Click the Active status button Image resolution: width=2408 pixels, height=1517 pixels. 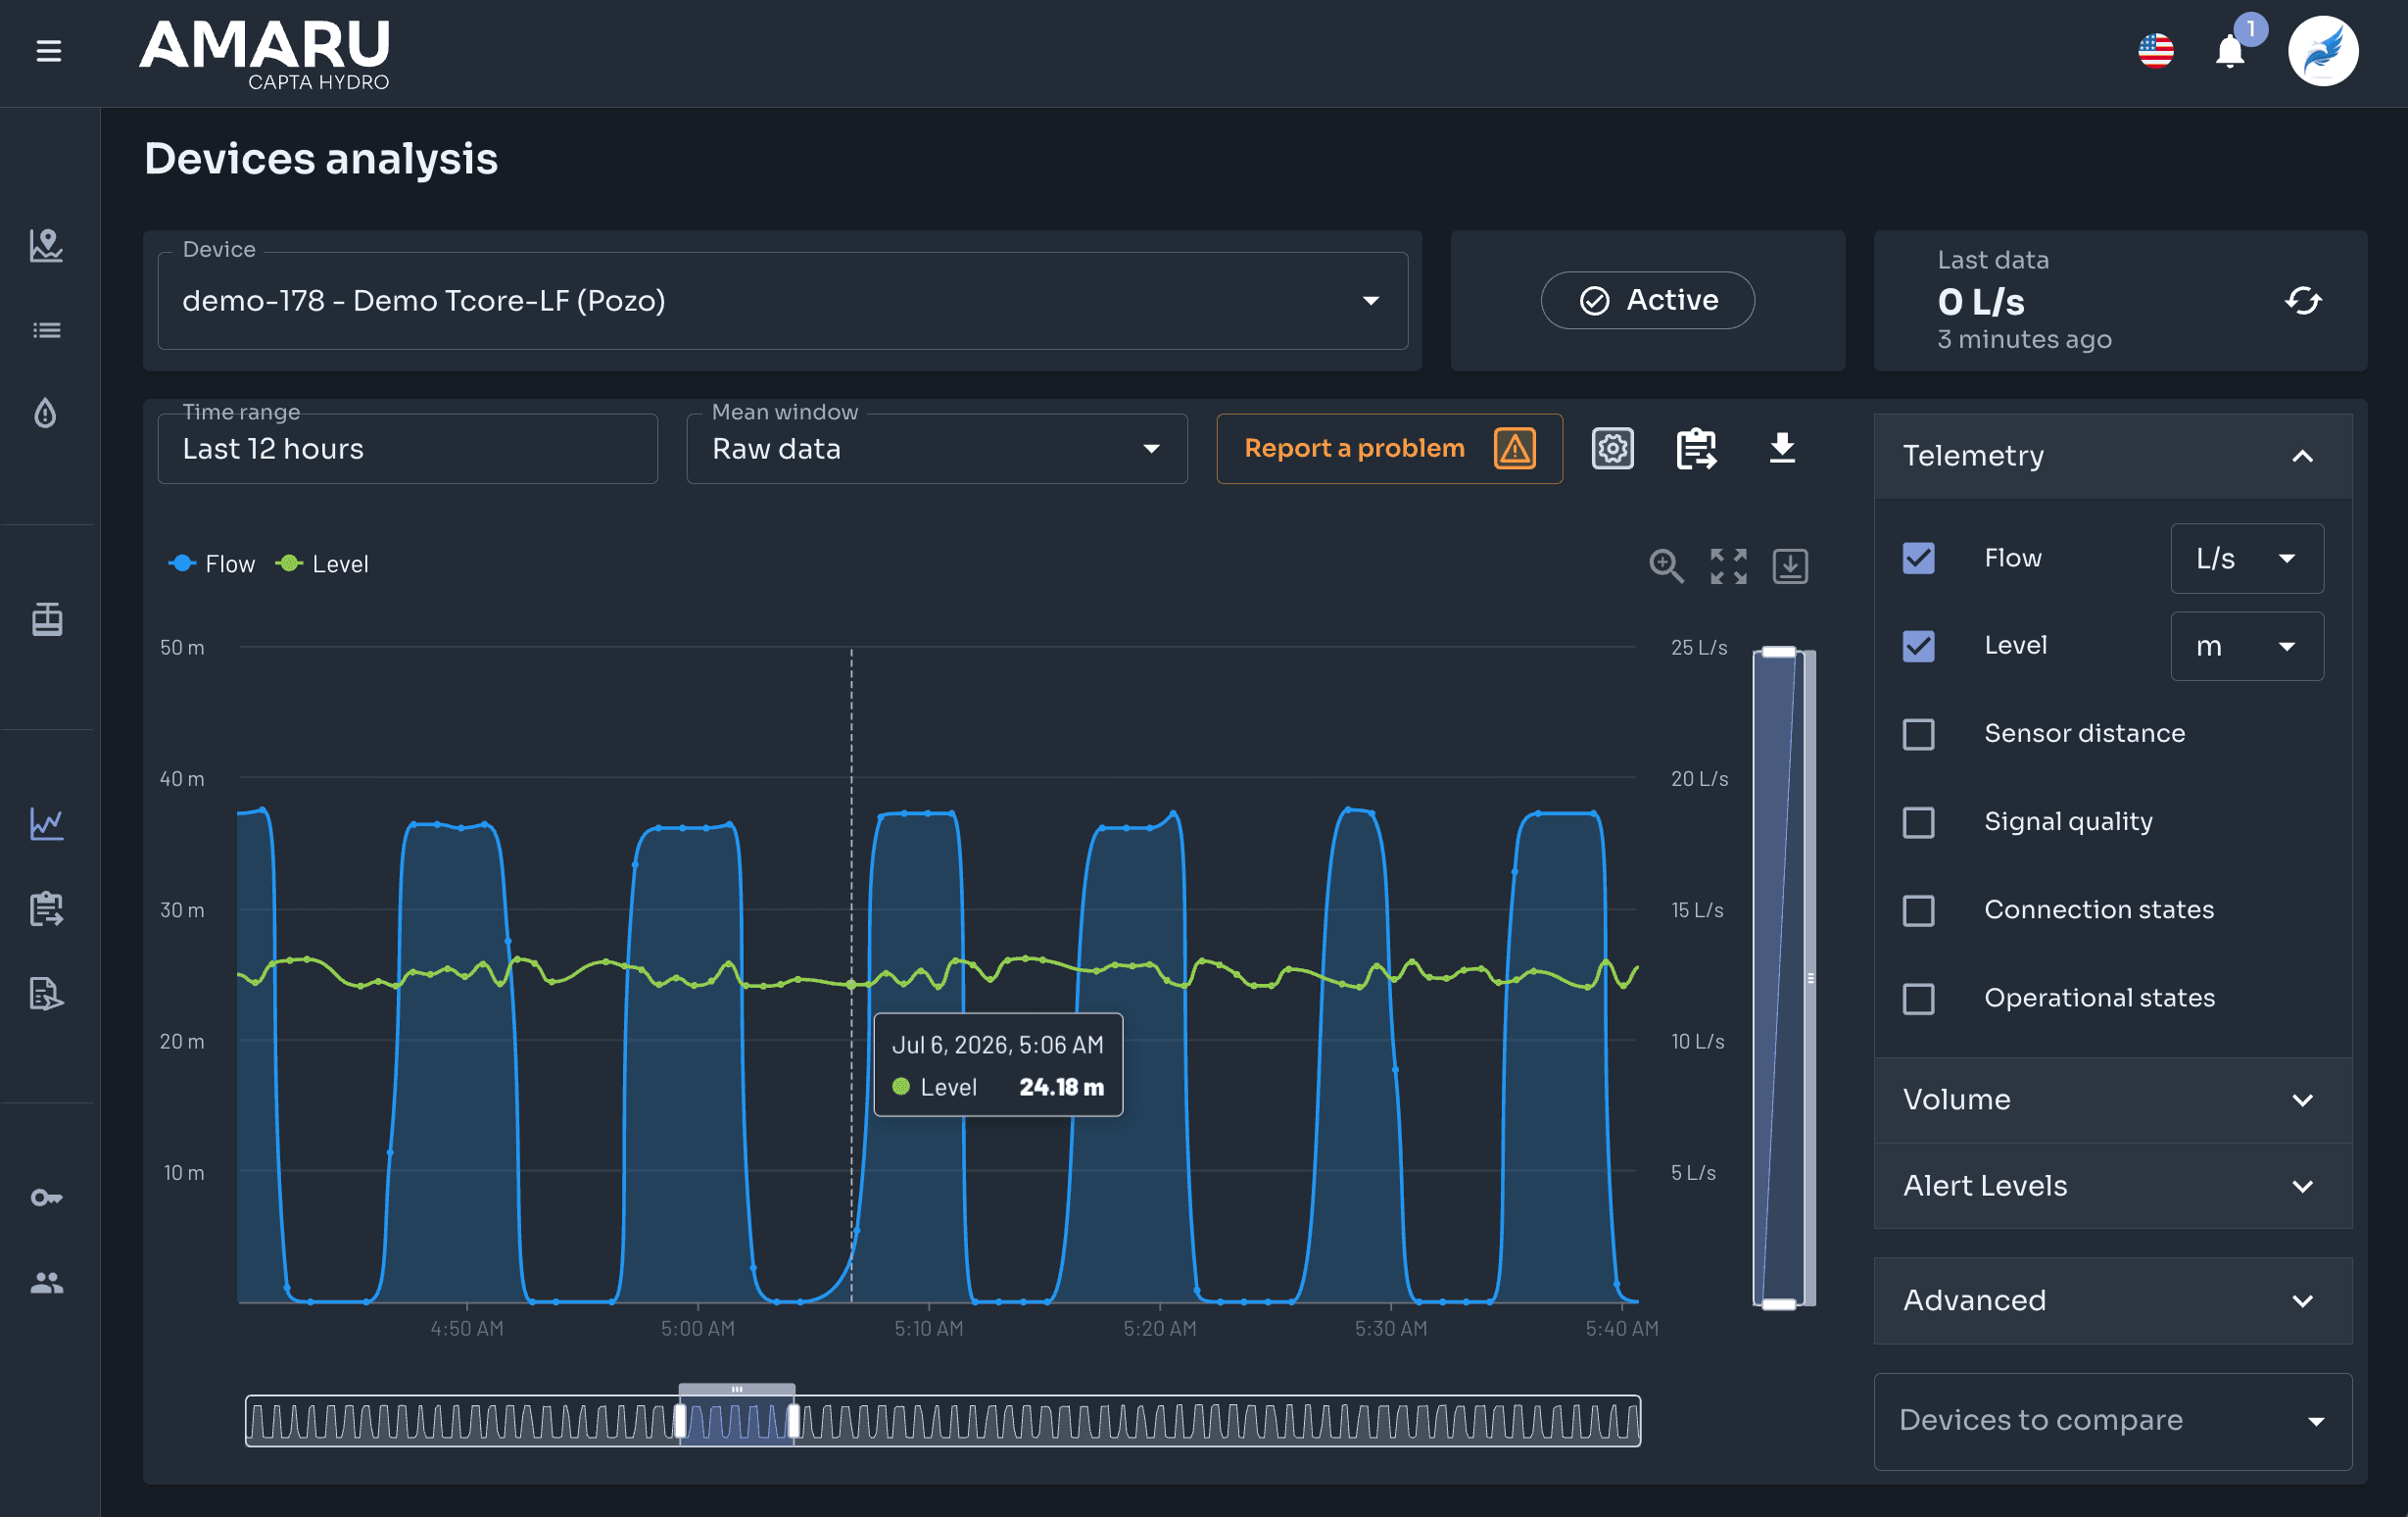tap(1647, 300)
